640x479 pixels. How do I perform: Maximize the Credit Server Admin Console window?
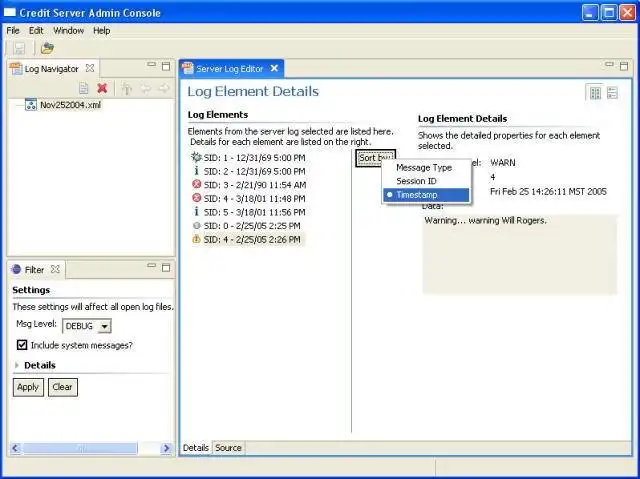tap(609, 13)
